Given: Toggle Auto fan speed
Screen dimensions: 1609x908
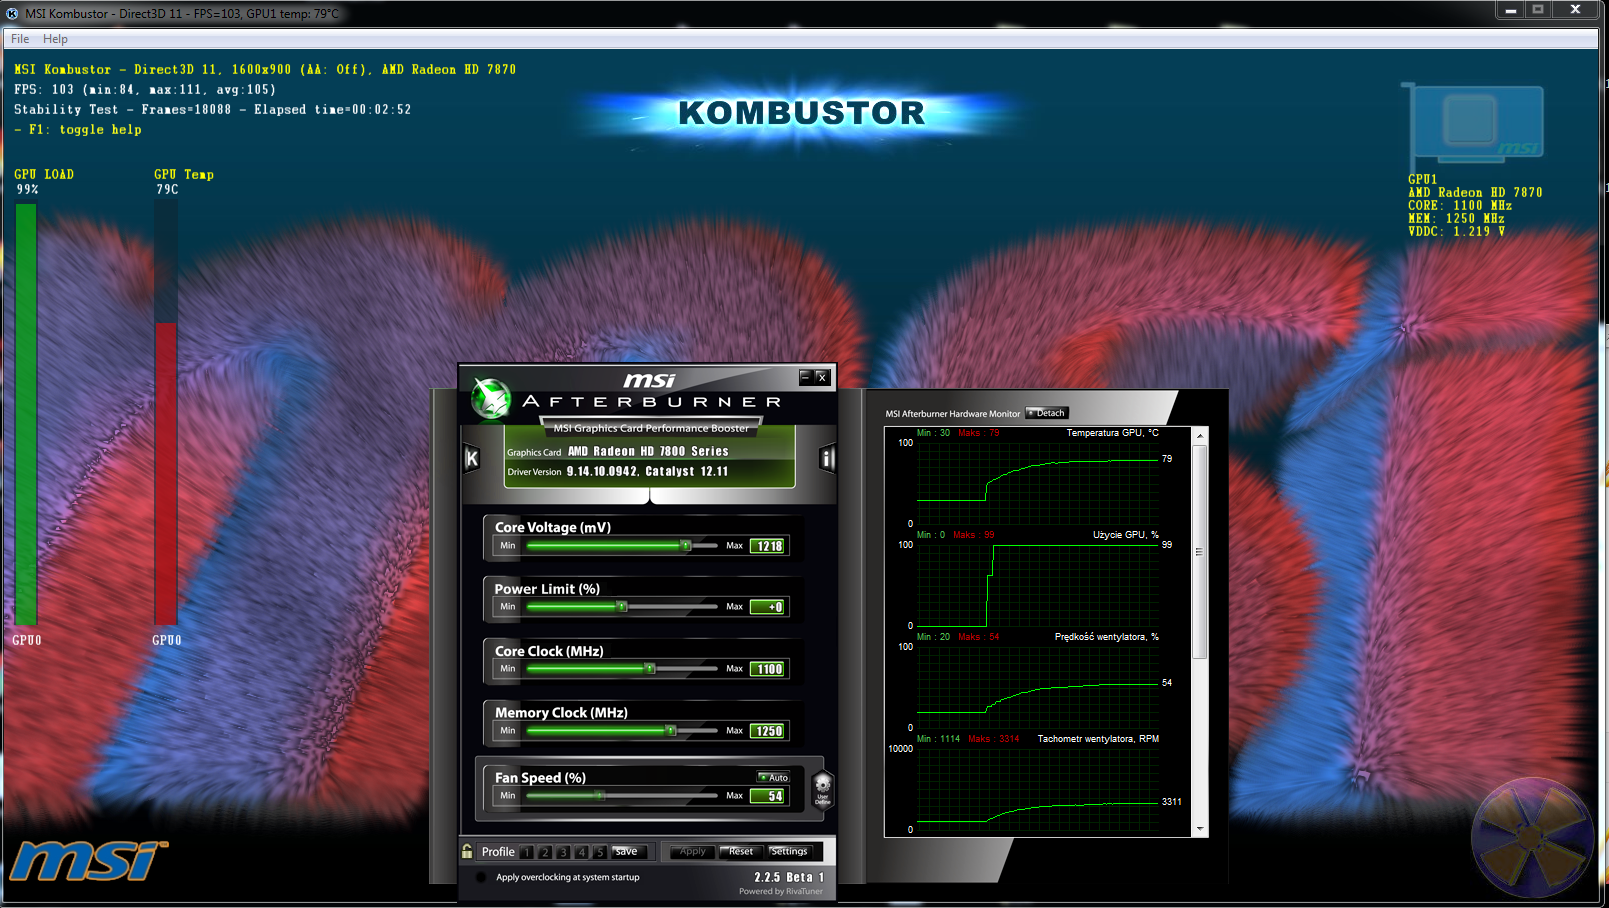Looking at the screenshot, I should tap(773, 777).
